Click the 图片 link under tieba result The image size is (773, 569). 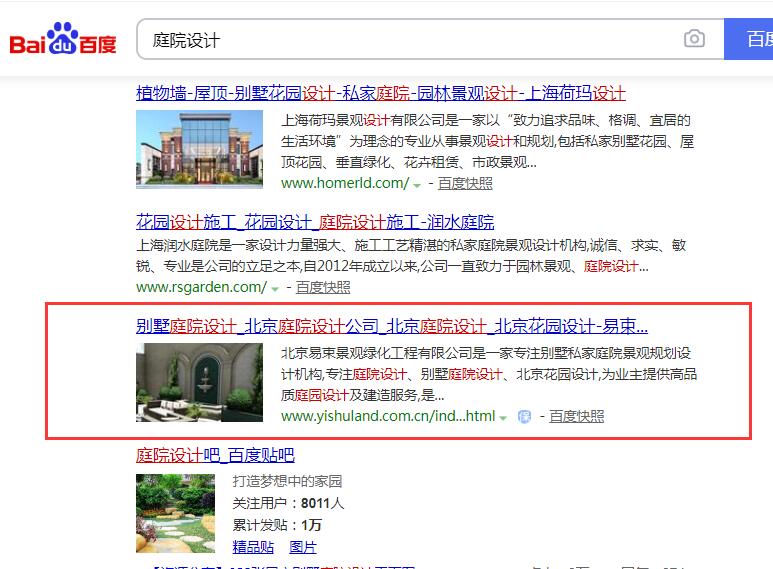tap(303, 547)
